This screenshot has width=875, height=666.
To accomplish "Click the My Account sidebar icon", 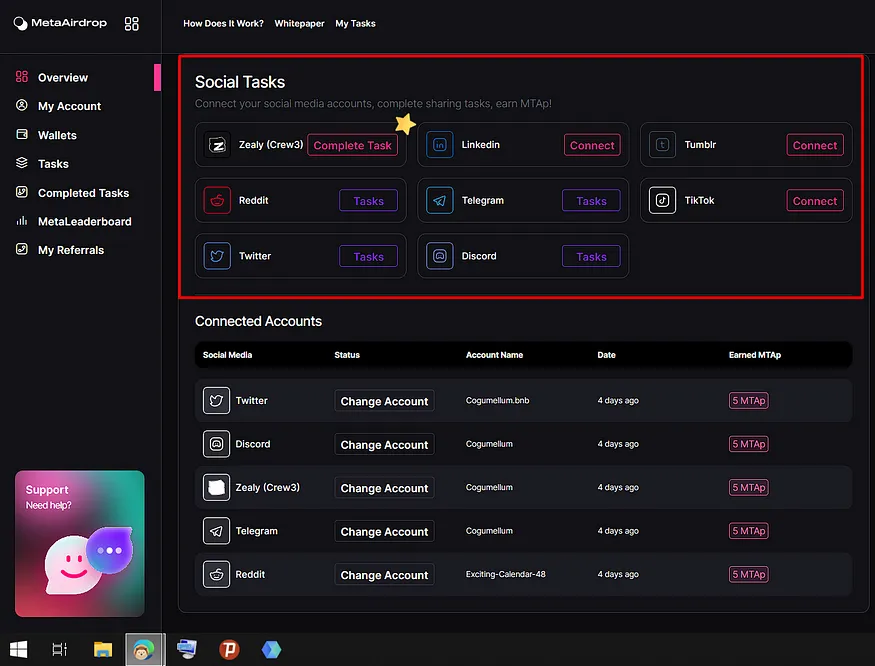I will [22, 106].
